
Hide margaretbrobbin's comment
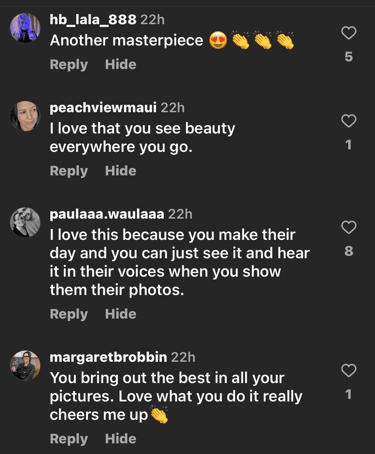[x=121, y=439]
